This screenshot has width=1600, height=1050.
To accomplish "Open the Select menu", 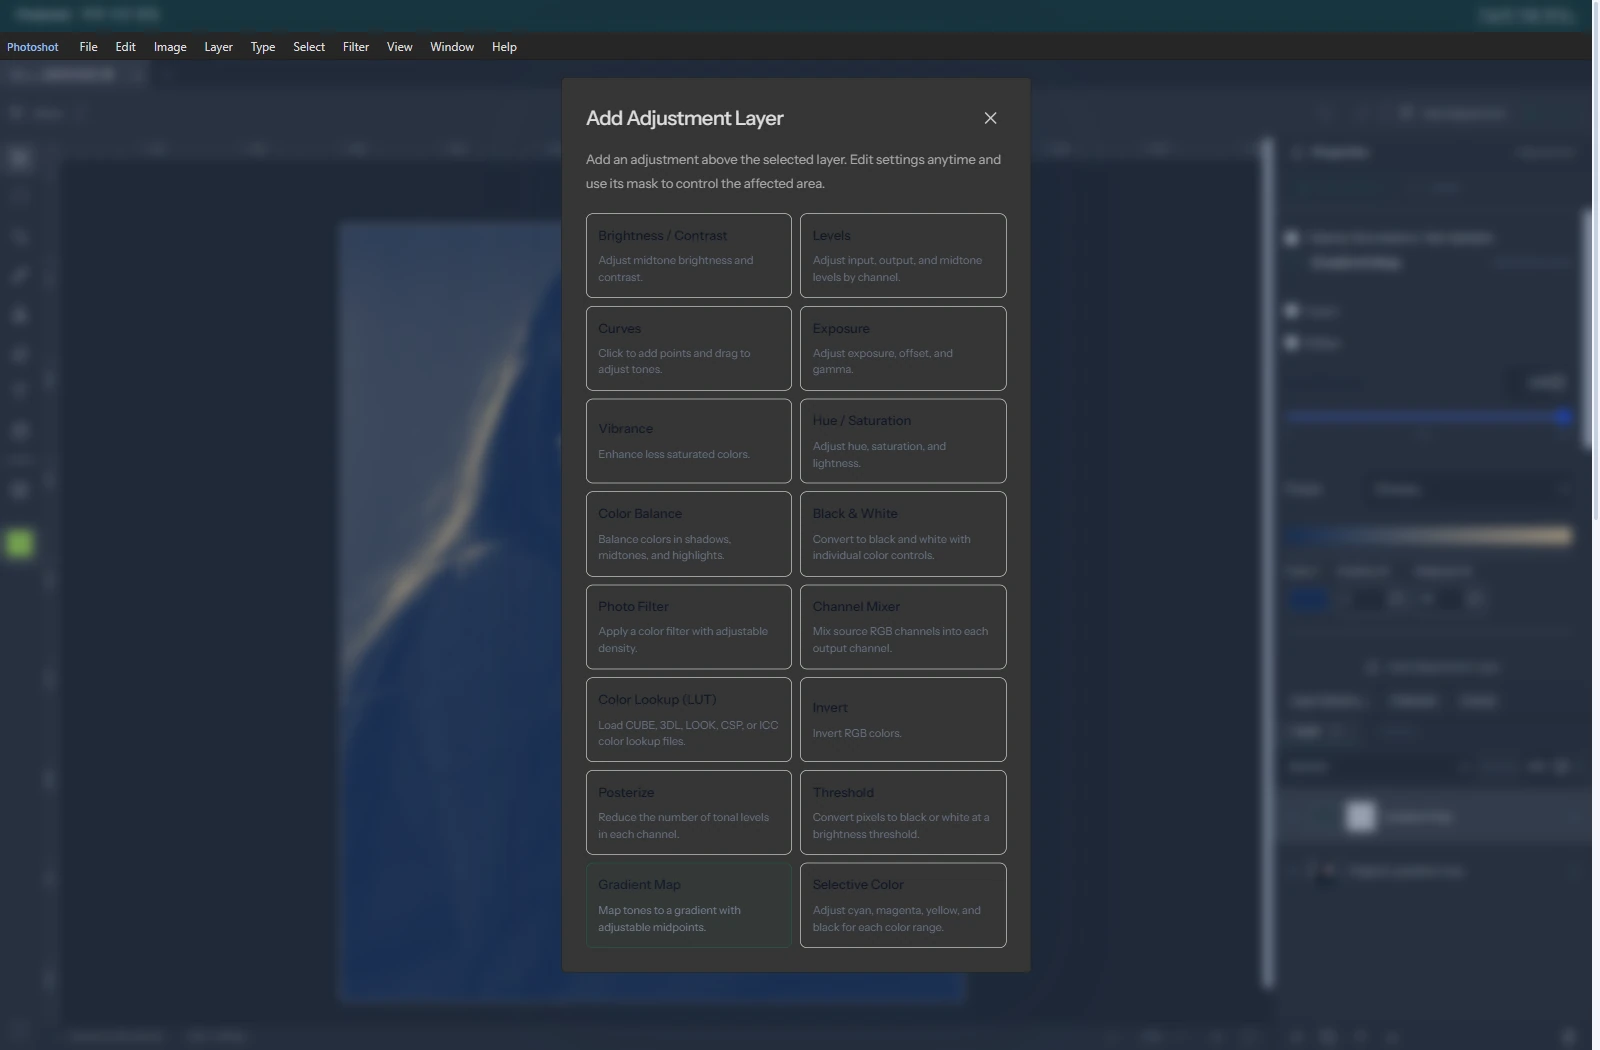I will (309, 47).
